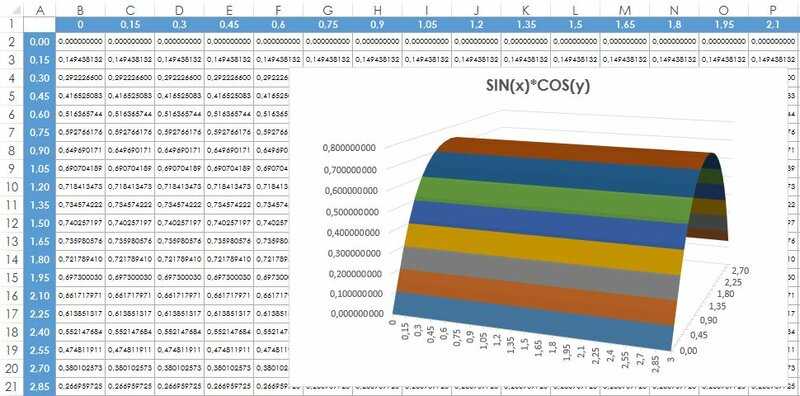Select cell A4 showing 0.30
800x396 pixels.
pyautogui.click(x=40, y=78)
